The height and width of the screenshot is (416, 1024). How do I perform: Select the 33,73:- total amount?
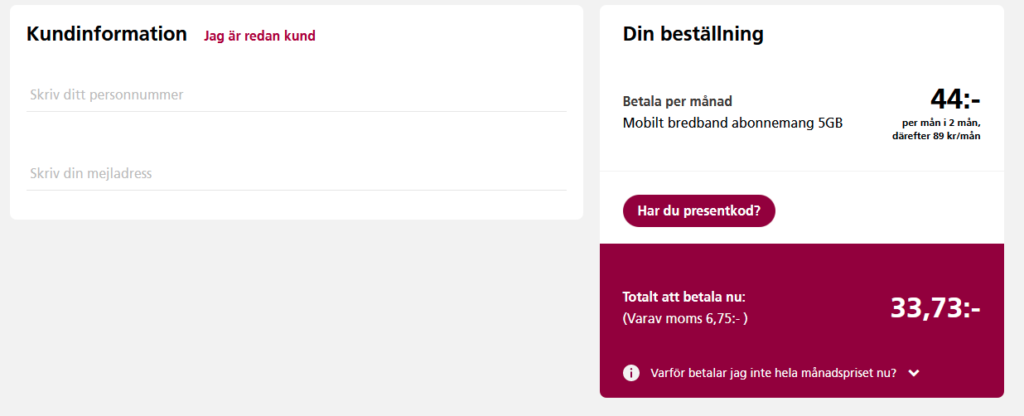click(935, 308)
